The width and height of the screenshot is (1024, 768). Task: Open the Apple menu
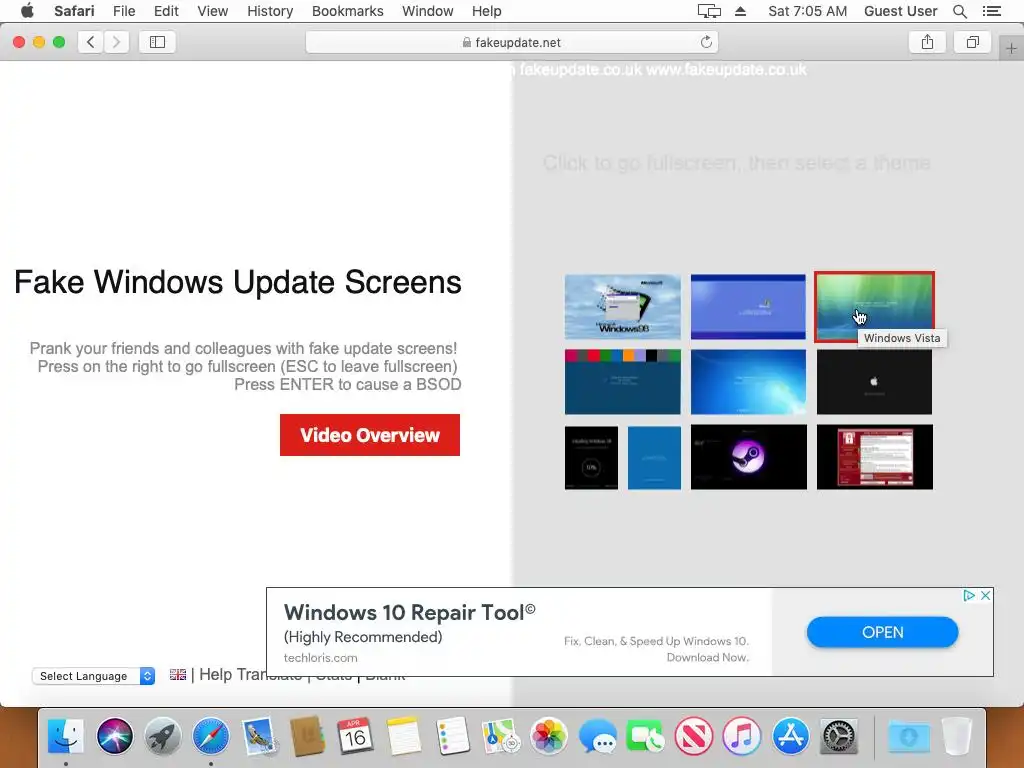point(27,11)
